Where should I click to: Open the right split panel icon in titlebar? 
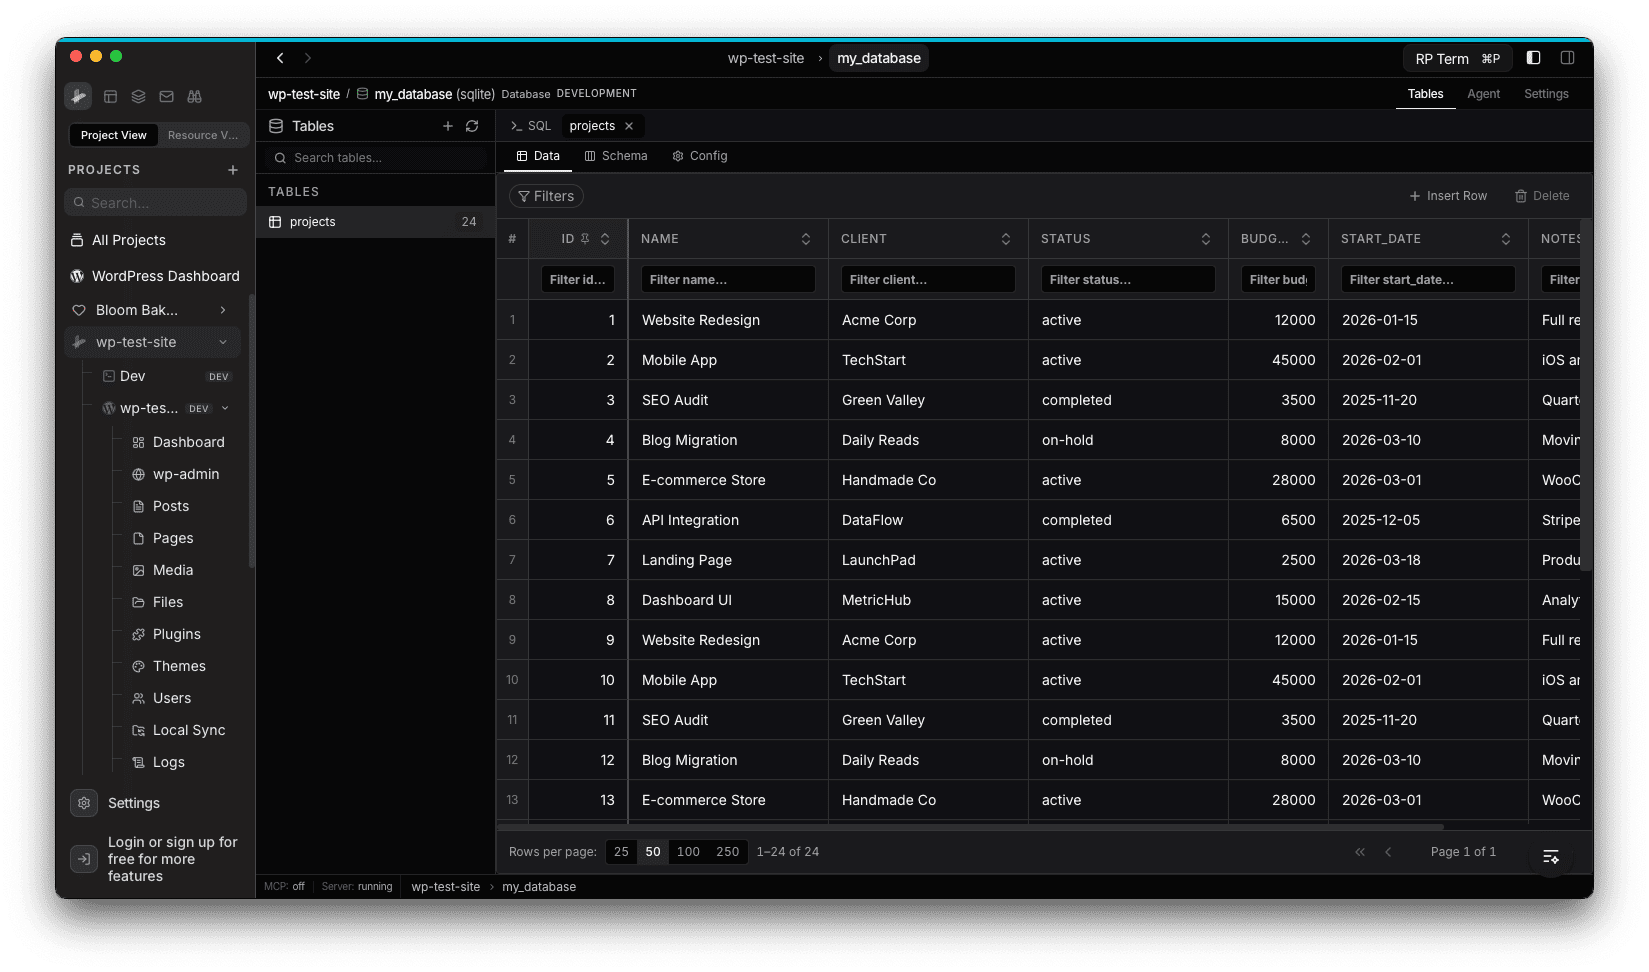click(x=1568, y=57)
